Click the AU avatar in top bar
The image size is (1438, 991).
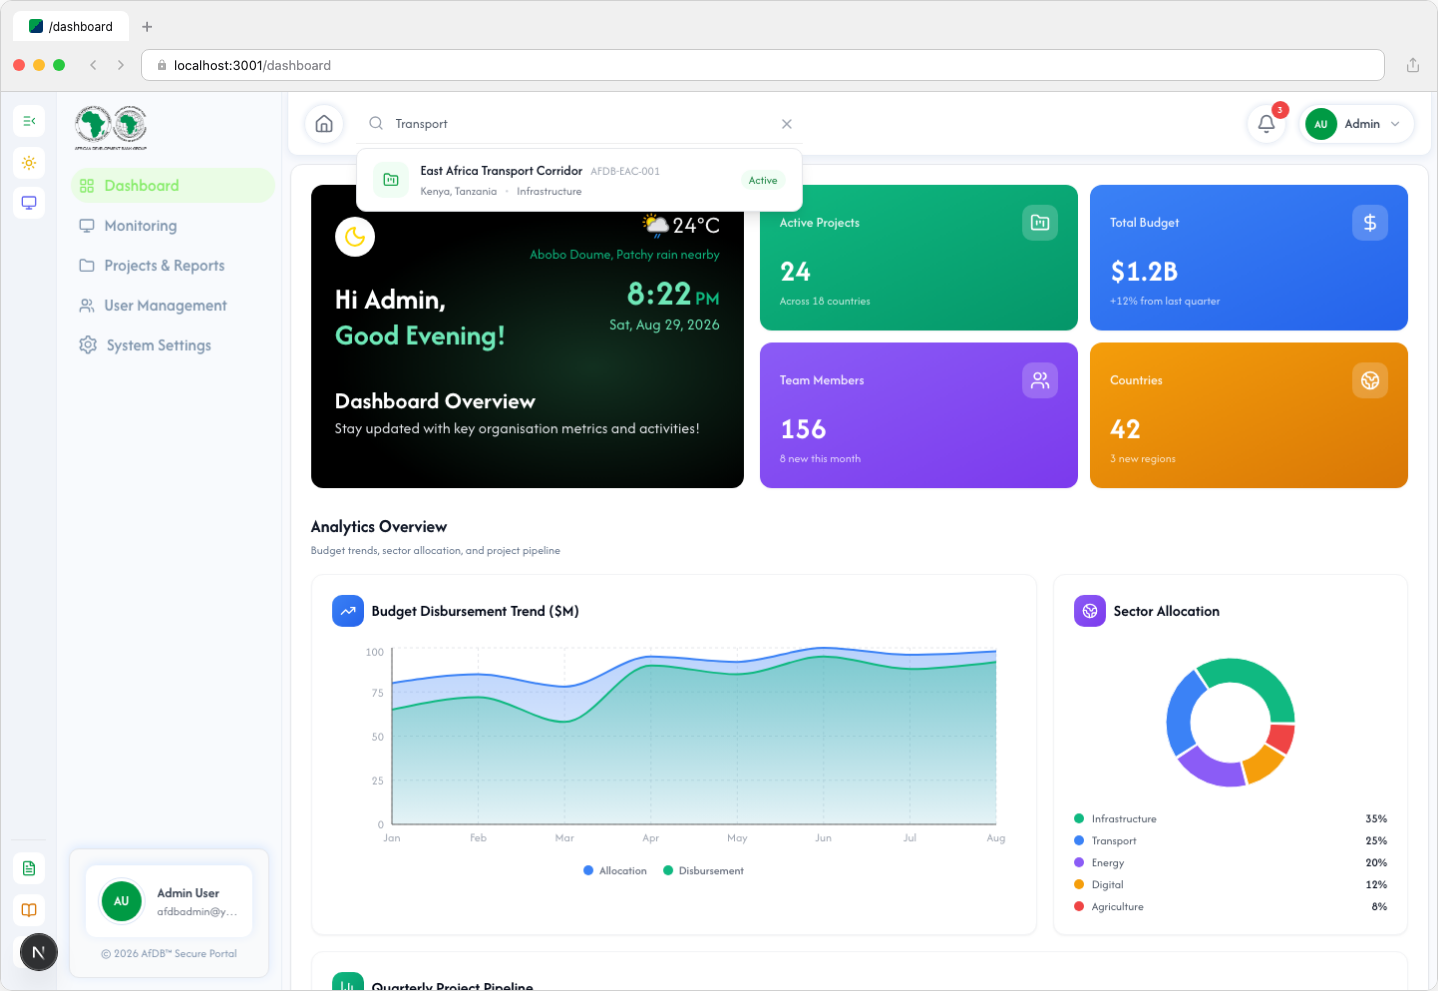click(x=1321, y=124)
